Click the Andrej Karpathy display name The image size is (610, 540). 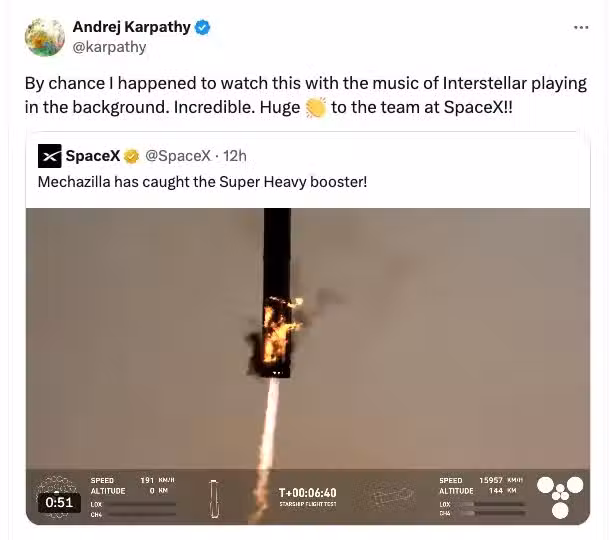coord(131,27)
